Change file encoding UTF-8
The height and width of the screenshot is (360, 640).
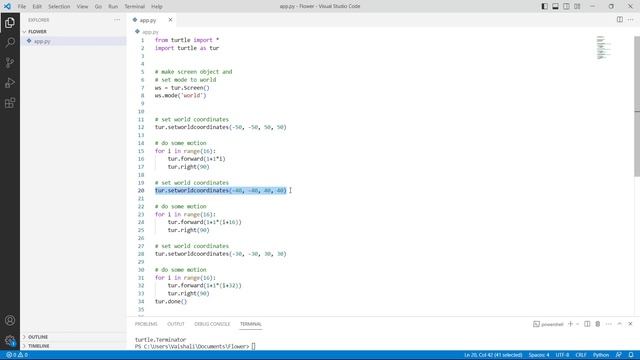(562, 355)
